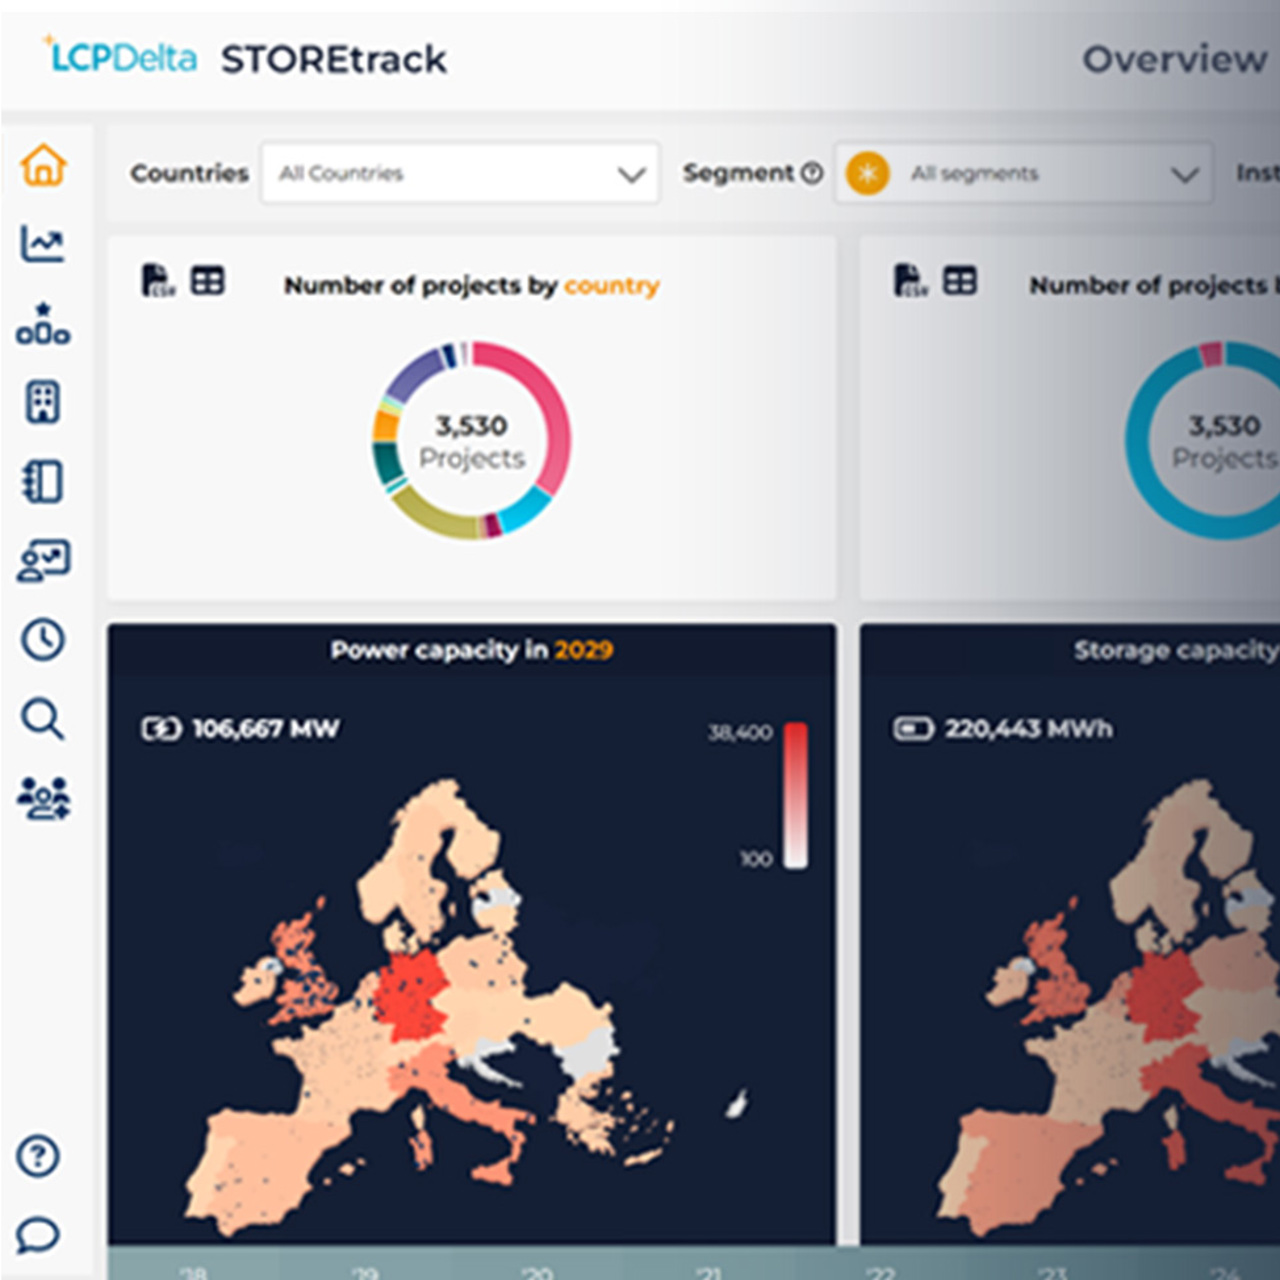Click the olive segment of the country donut chart

point(432,516)
